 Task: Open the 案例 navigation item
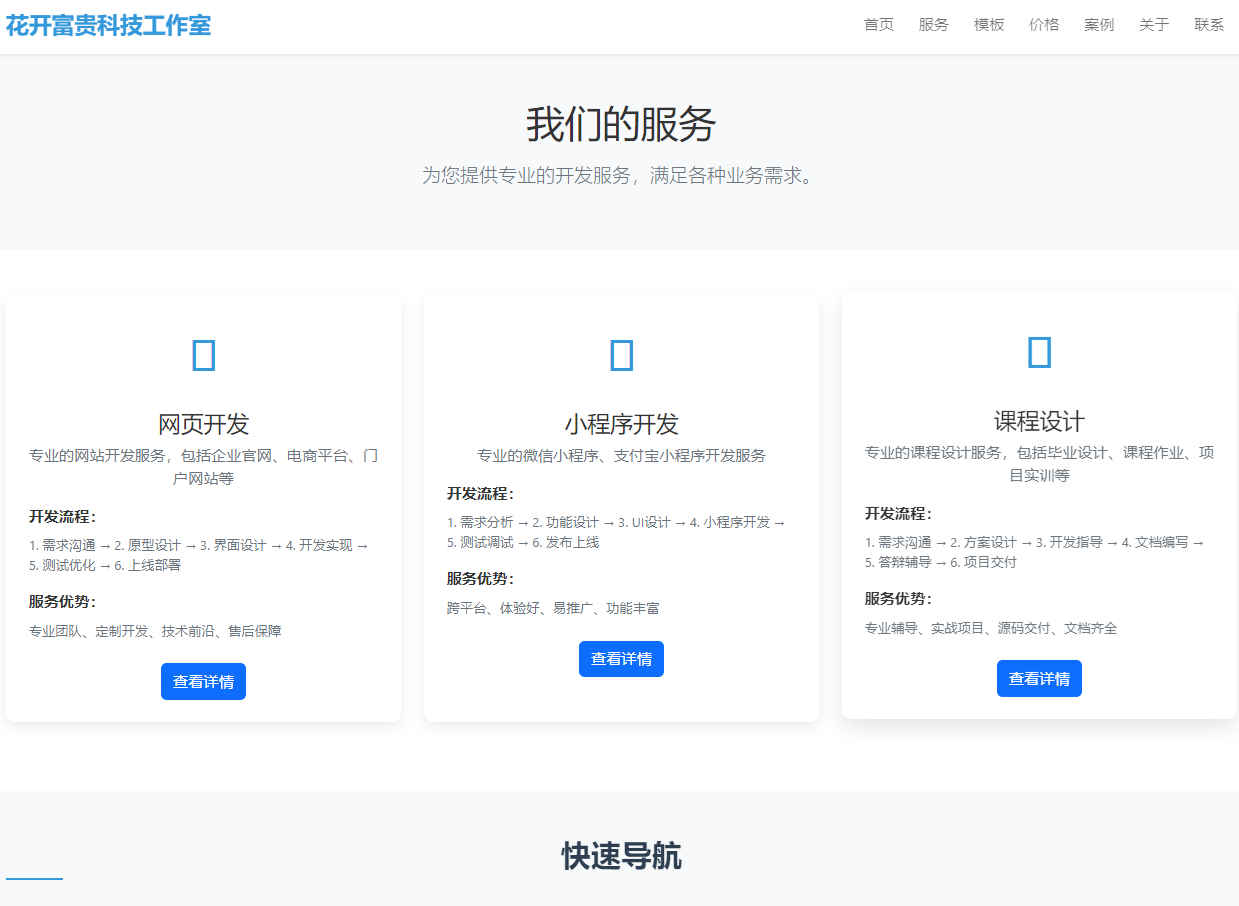(x=1098, y=24)
